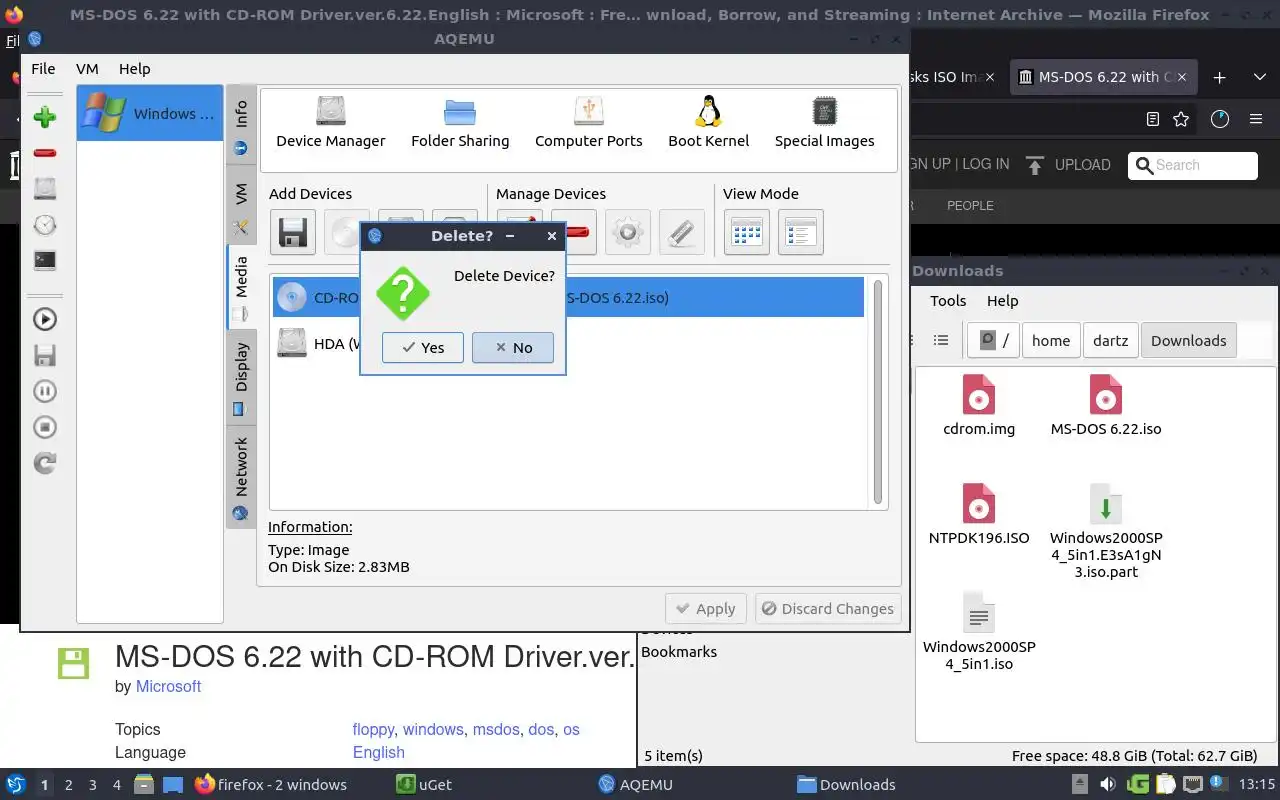
Task: Open Boot Kernel settings
Action: [709, 122]
